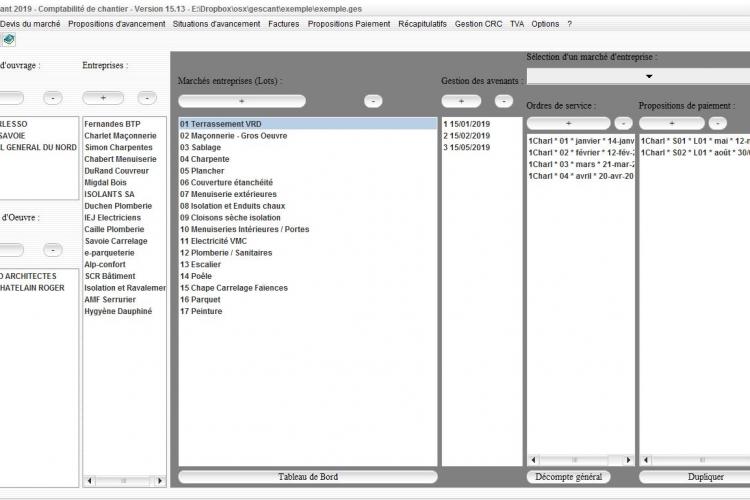The width and height of the screenshot is (750, 500).
Task: Open the Factures menu
Action: pos(284,24)
